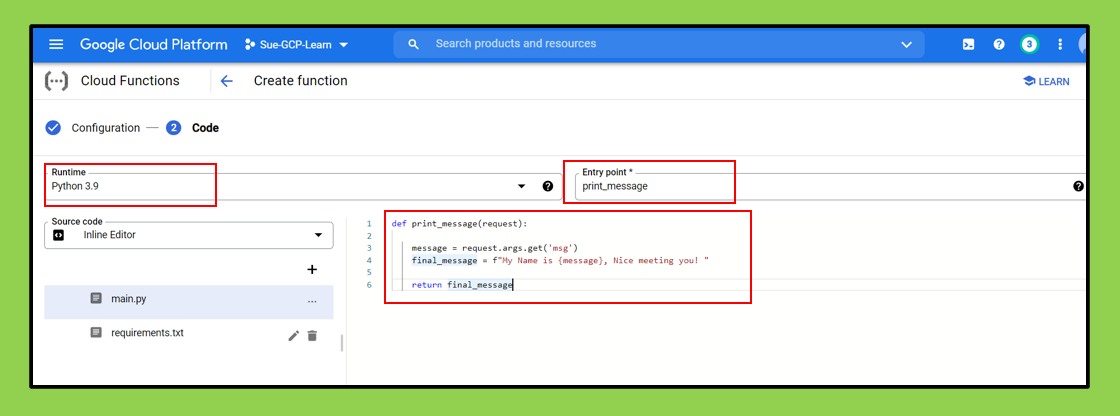Image resolution: width=1120 pixels, height=416 pixels.
Task: Click the Google Cloud Platform logo text
Action: [x=153, y=44]
